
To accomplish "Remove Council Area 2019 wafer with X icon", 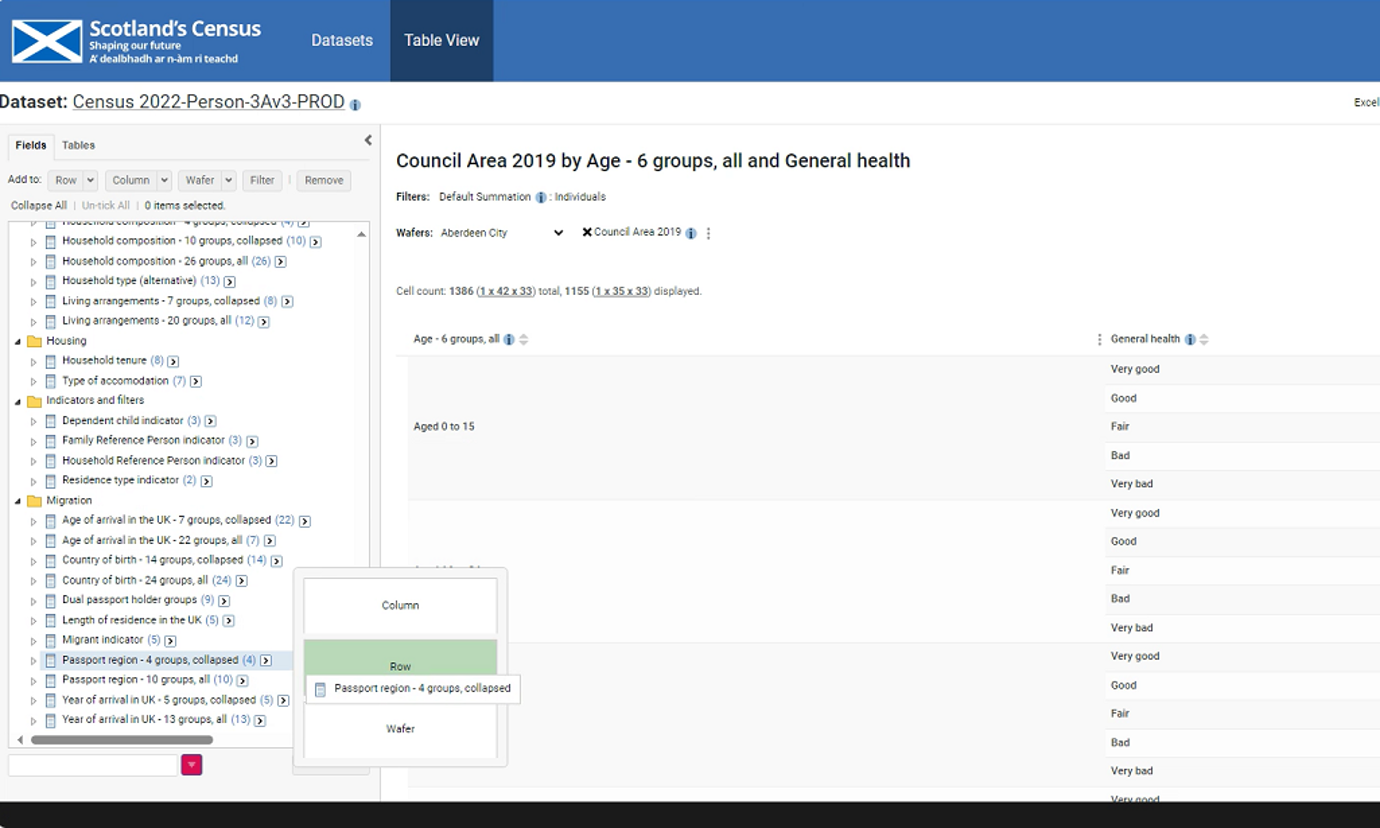I will click(587, 232).
